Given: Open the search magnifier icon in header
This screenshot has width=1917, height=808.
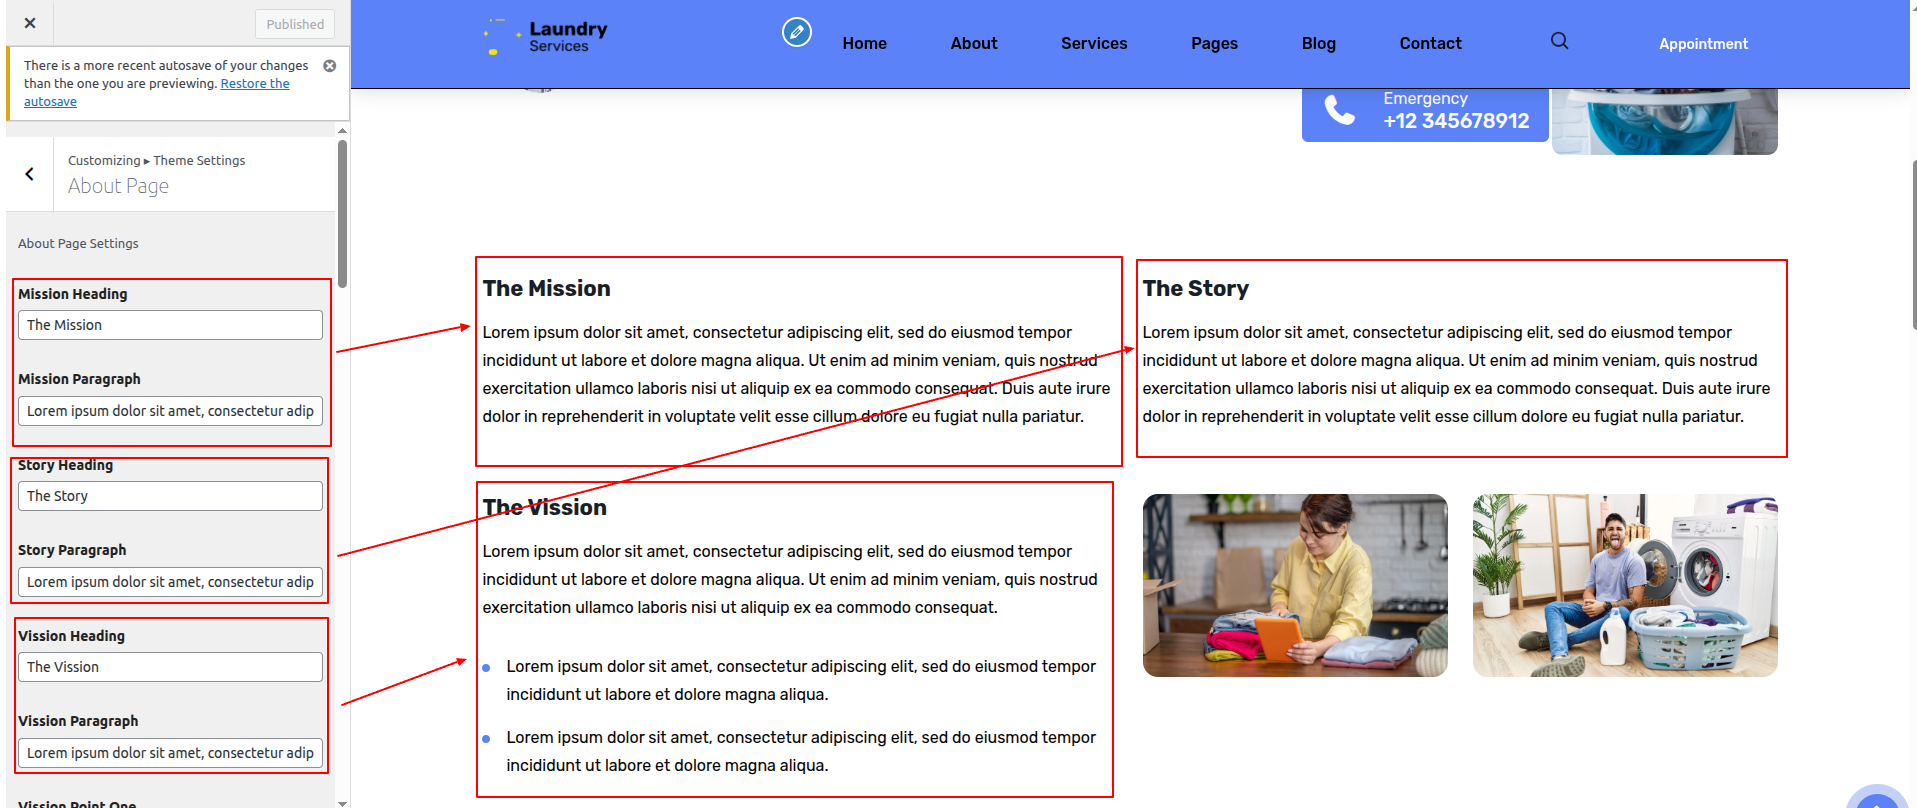Looking at the screenshot, I should coord(1559,41).
